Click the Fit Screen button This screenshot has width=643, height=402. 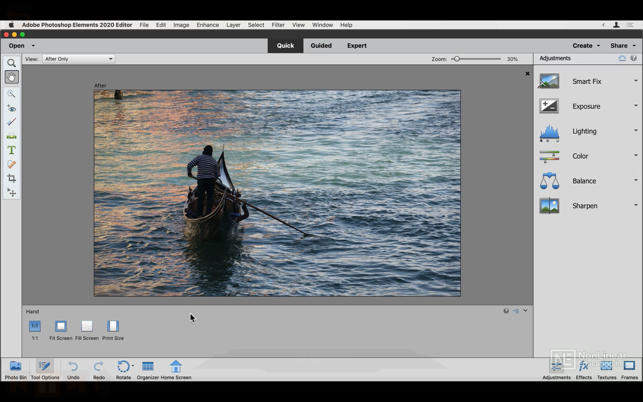tap(61, 328)
